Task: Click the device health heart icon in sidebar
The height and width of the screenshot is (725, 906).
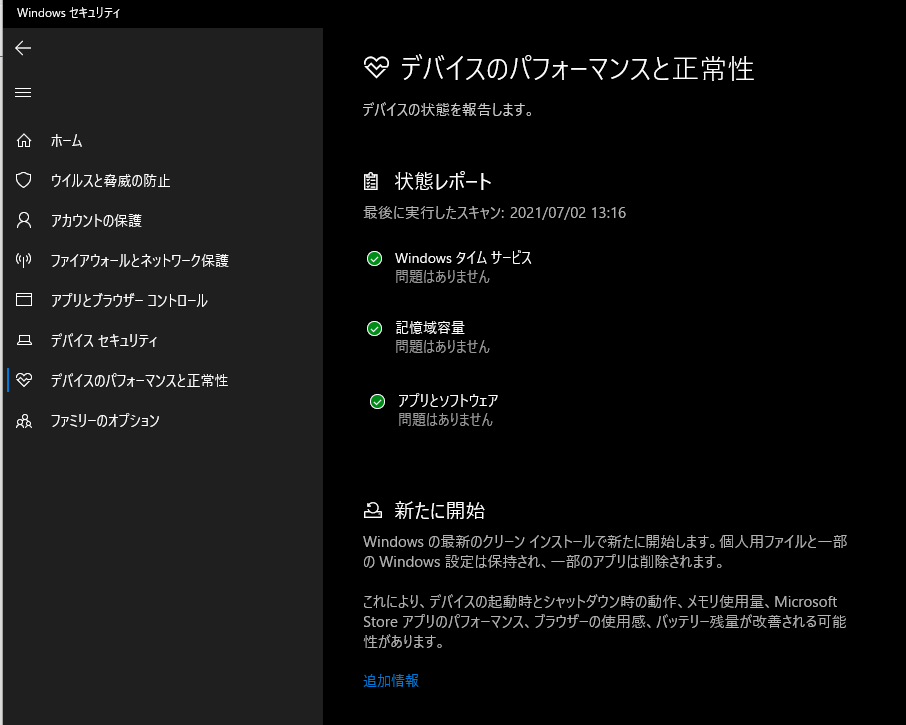Action: (24, 380)
